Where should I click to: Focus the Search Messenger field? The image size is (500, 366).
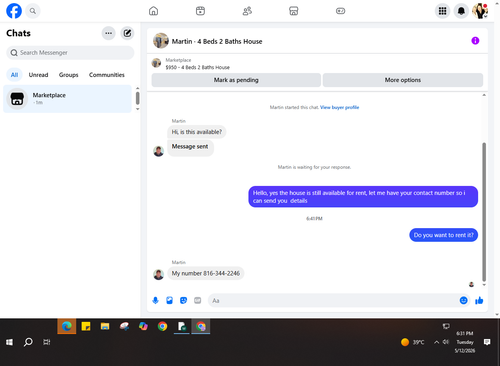[70, 53]
